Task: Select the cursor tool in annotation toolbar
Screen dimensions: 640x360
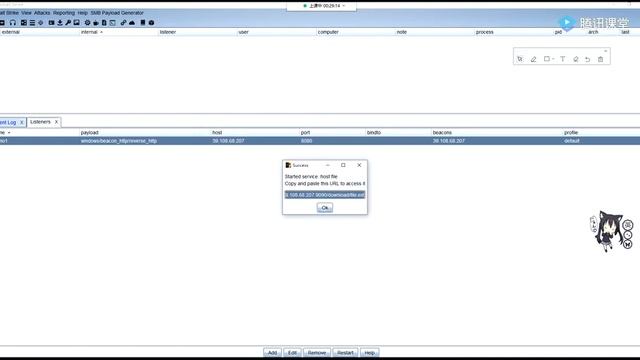Action: tap(520, 59)
